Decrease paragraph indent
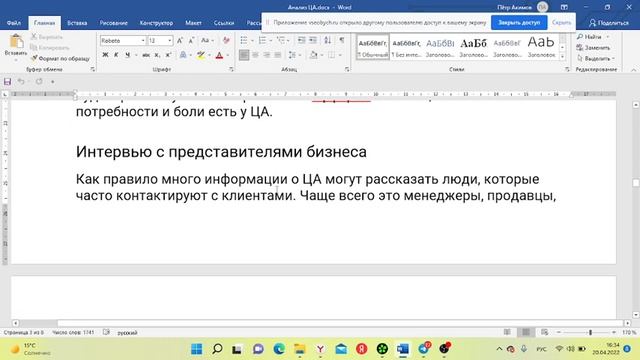The image size is (640, 360). click(301, 40)
